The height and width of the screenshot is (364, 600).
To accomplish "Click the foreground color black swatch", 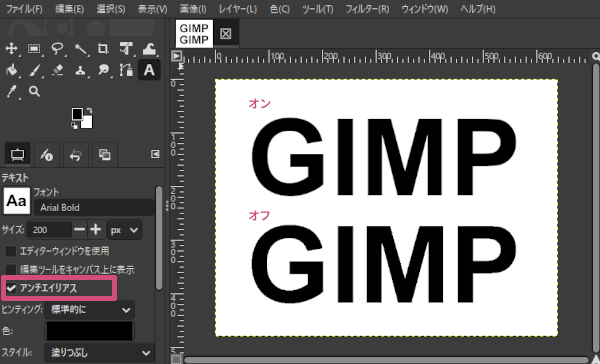I will (x=77, y=114).
